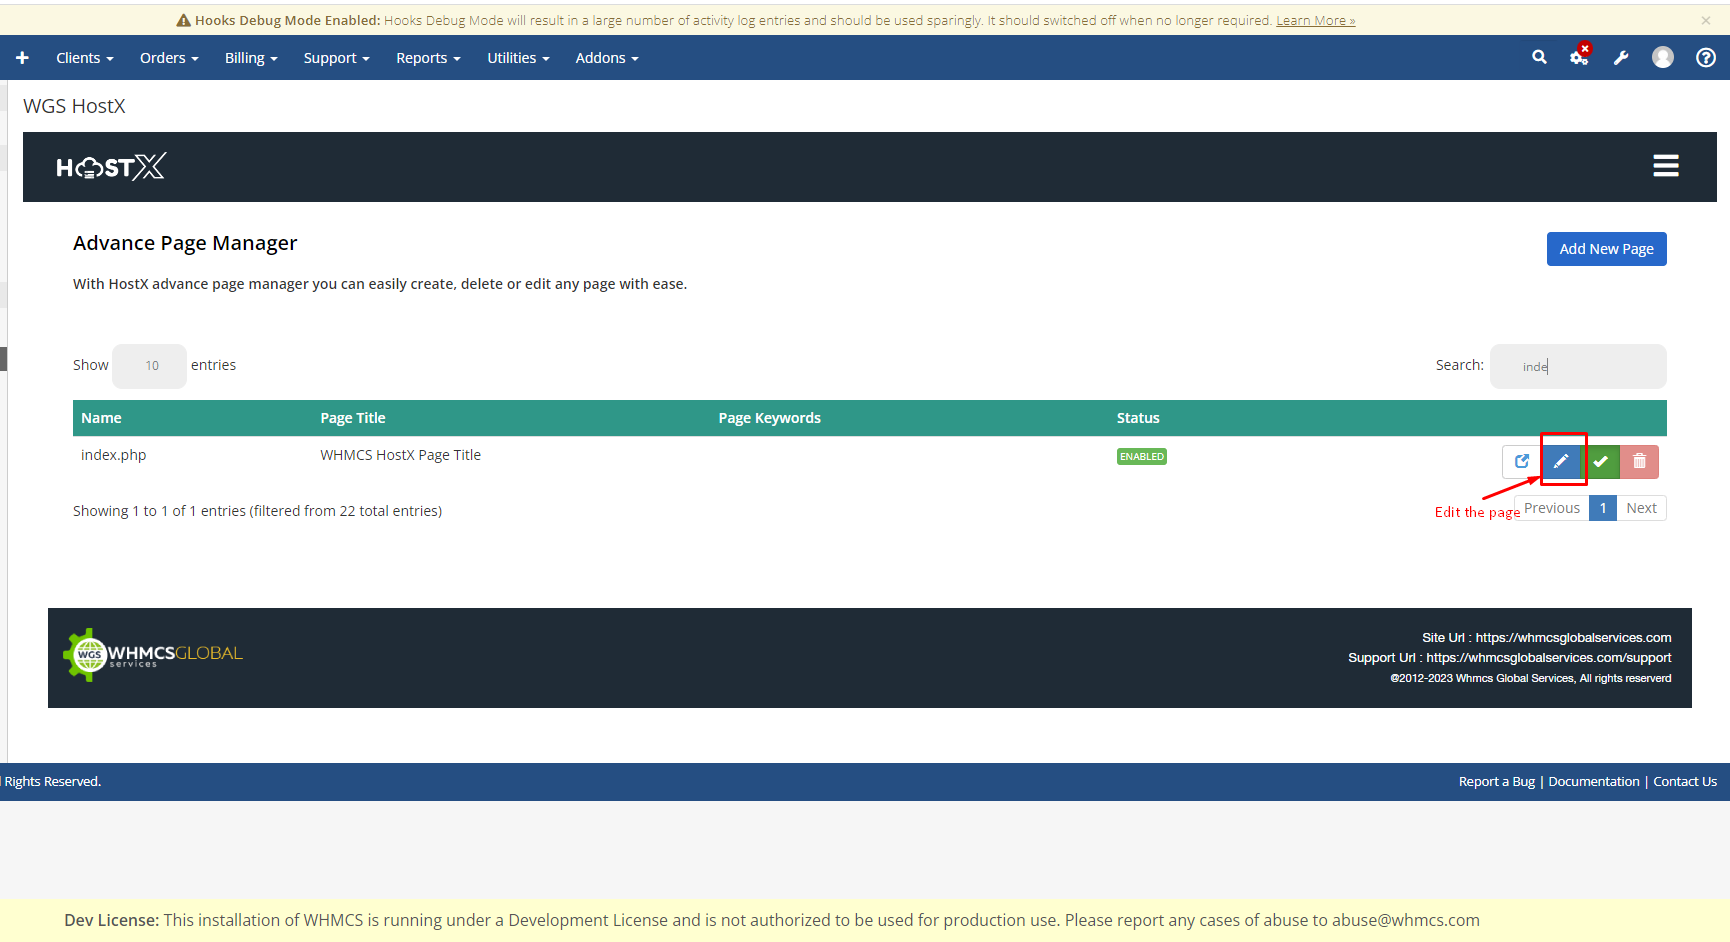
Task: Open the search magnifier icon
Action: pyautogui.click(x=1539, y=58)
